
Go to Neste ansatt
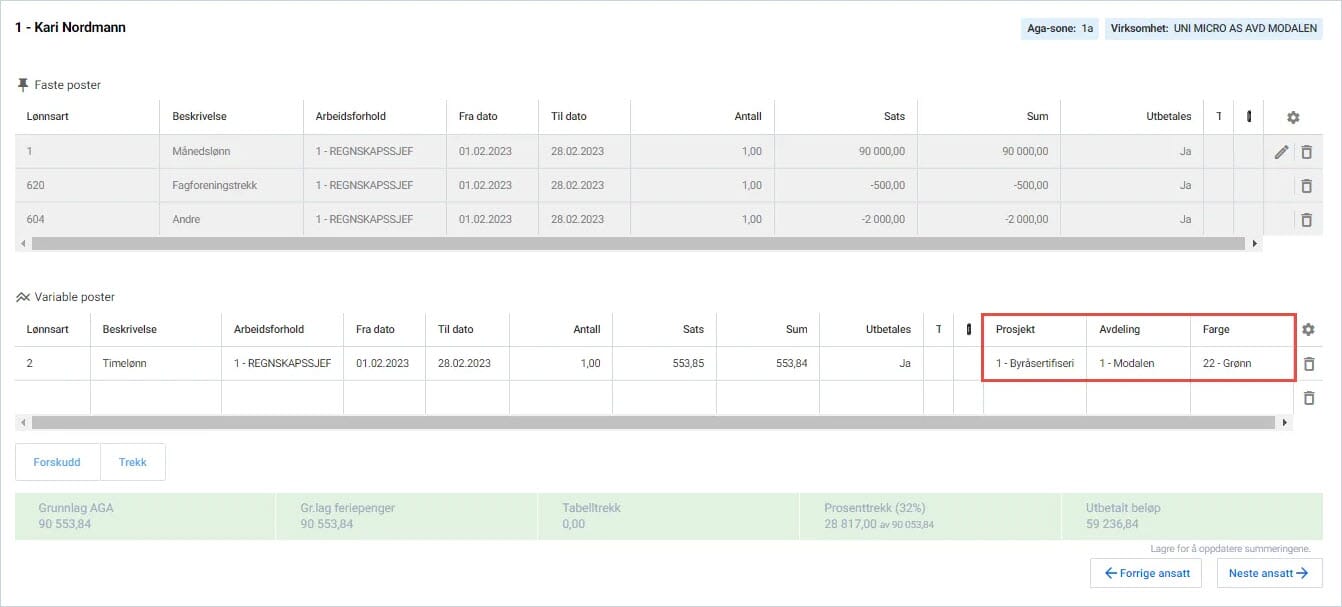[1269, 573]
